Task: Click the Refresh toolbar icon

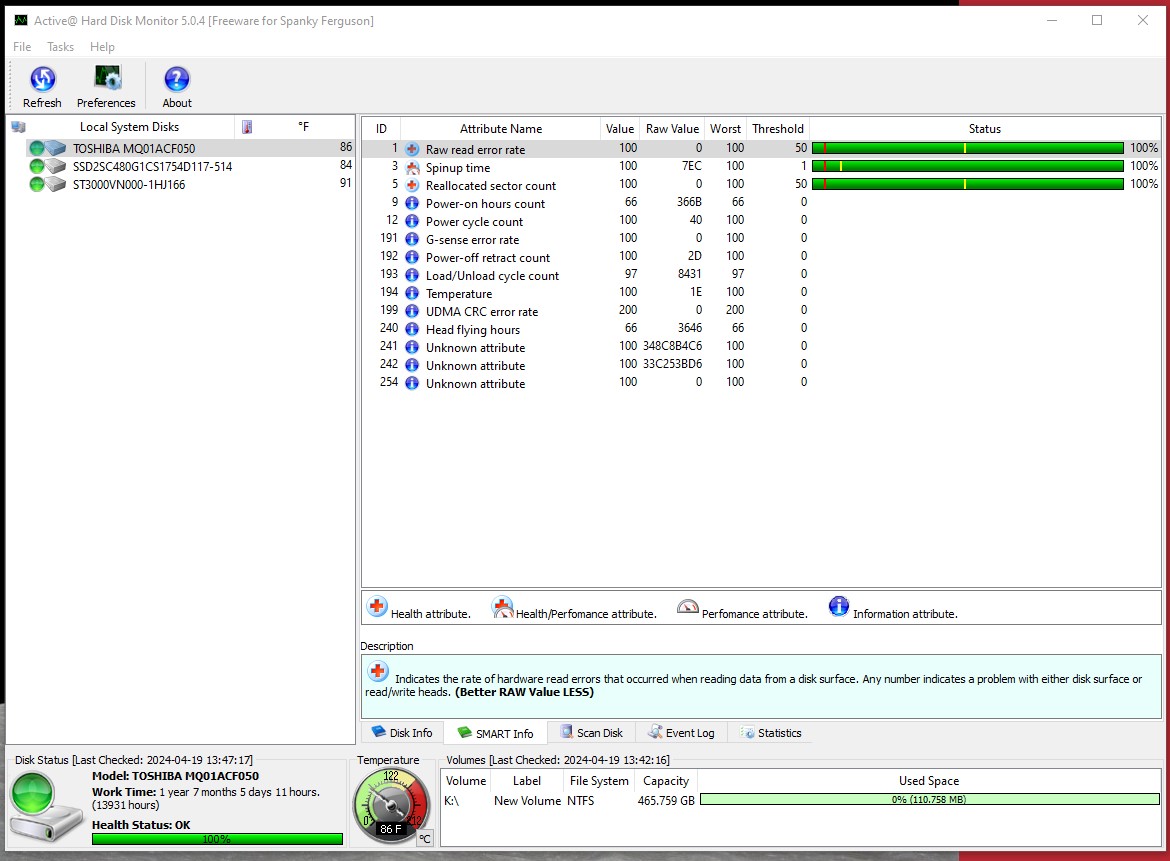Action: click(42, 80)
